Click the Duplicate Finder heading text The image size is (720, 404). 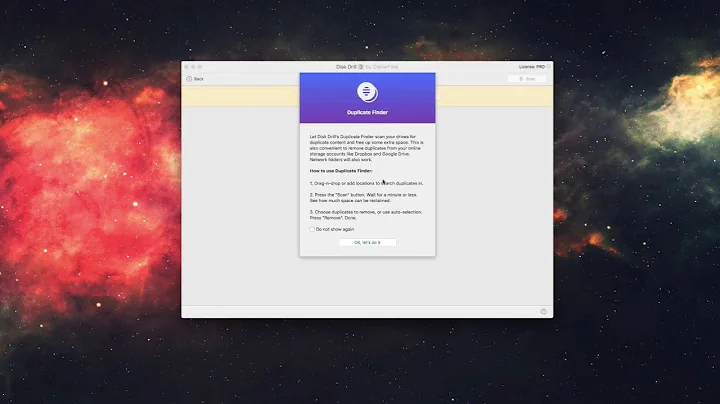coord(367,112)
